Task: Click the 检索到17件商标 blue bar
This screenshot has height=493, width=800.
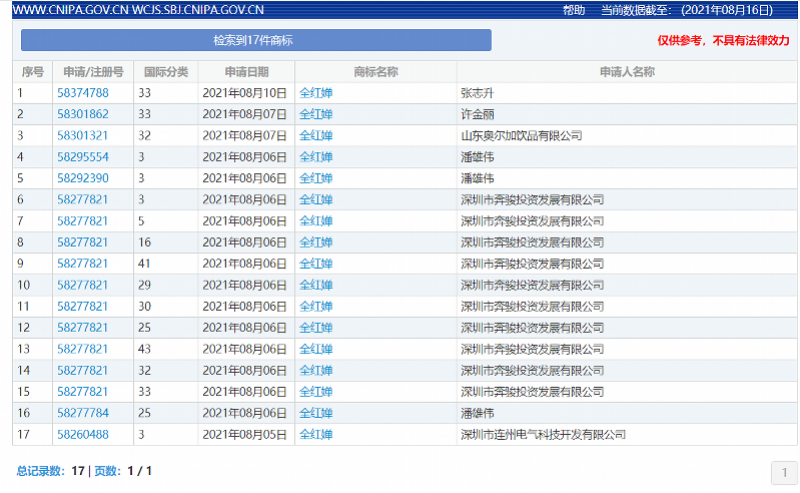Action: click(x=256, y=41)
